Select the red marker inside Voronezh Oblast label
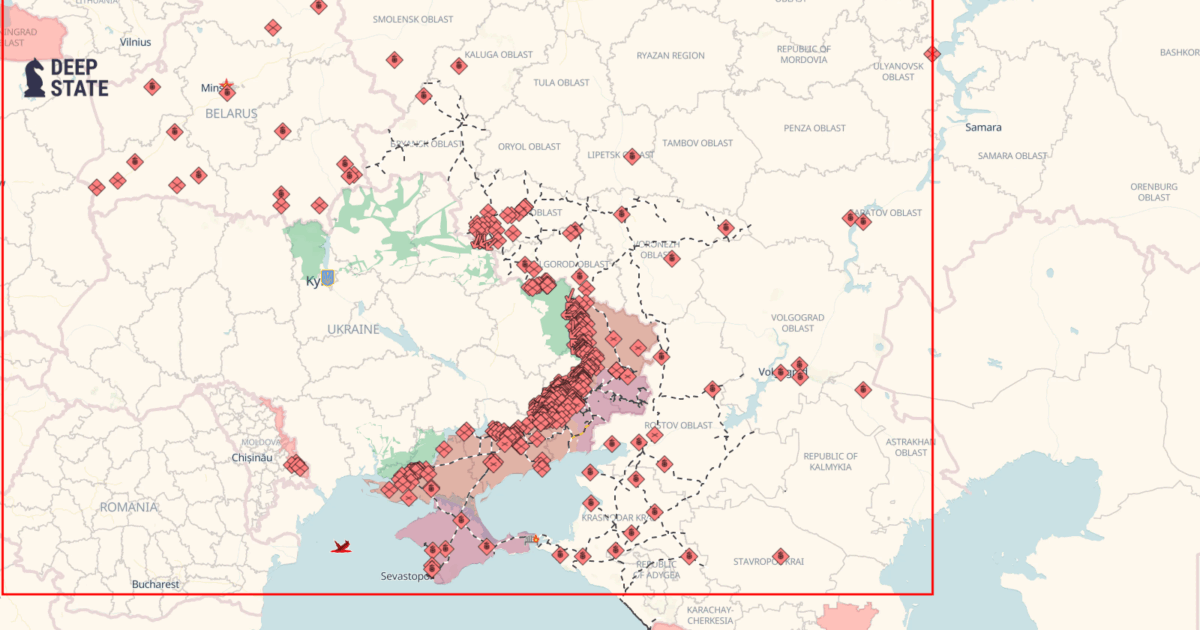The width and height of the screenshot is (1200, 630). point(672,258)
